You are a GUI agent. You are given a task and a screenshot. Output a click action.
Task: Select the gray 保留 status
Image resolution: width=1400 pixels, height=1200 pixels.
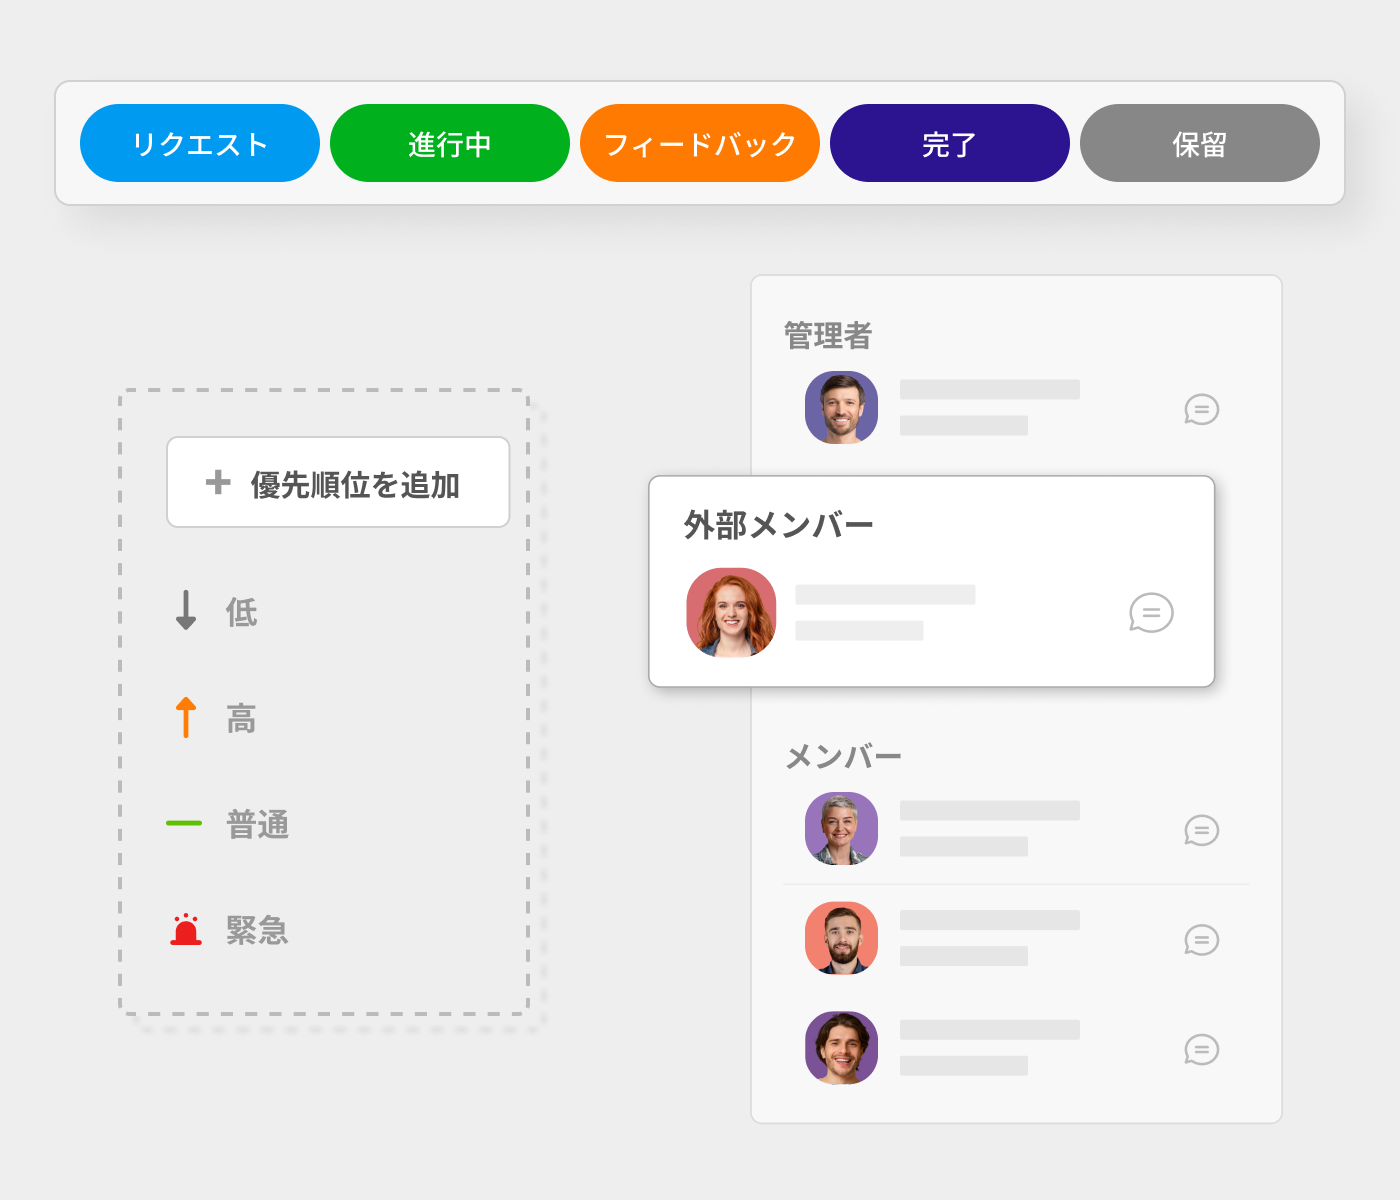coord(1200,144)
